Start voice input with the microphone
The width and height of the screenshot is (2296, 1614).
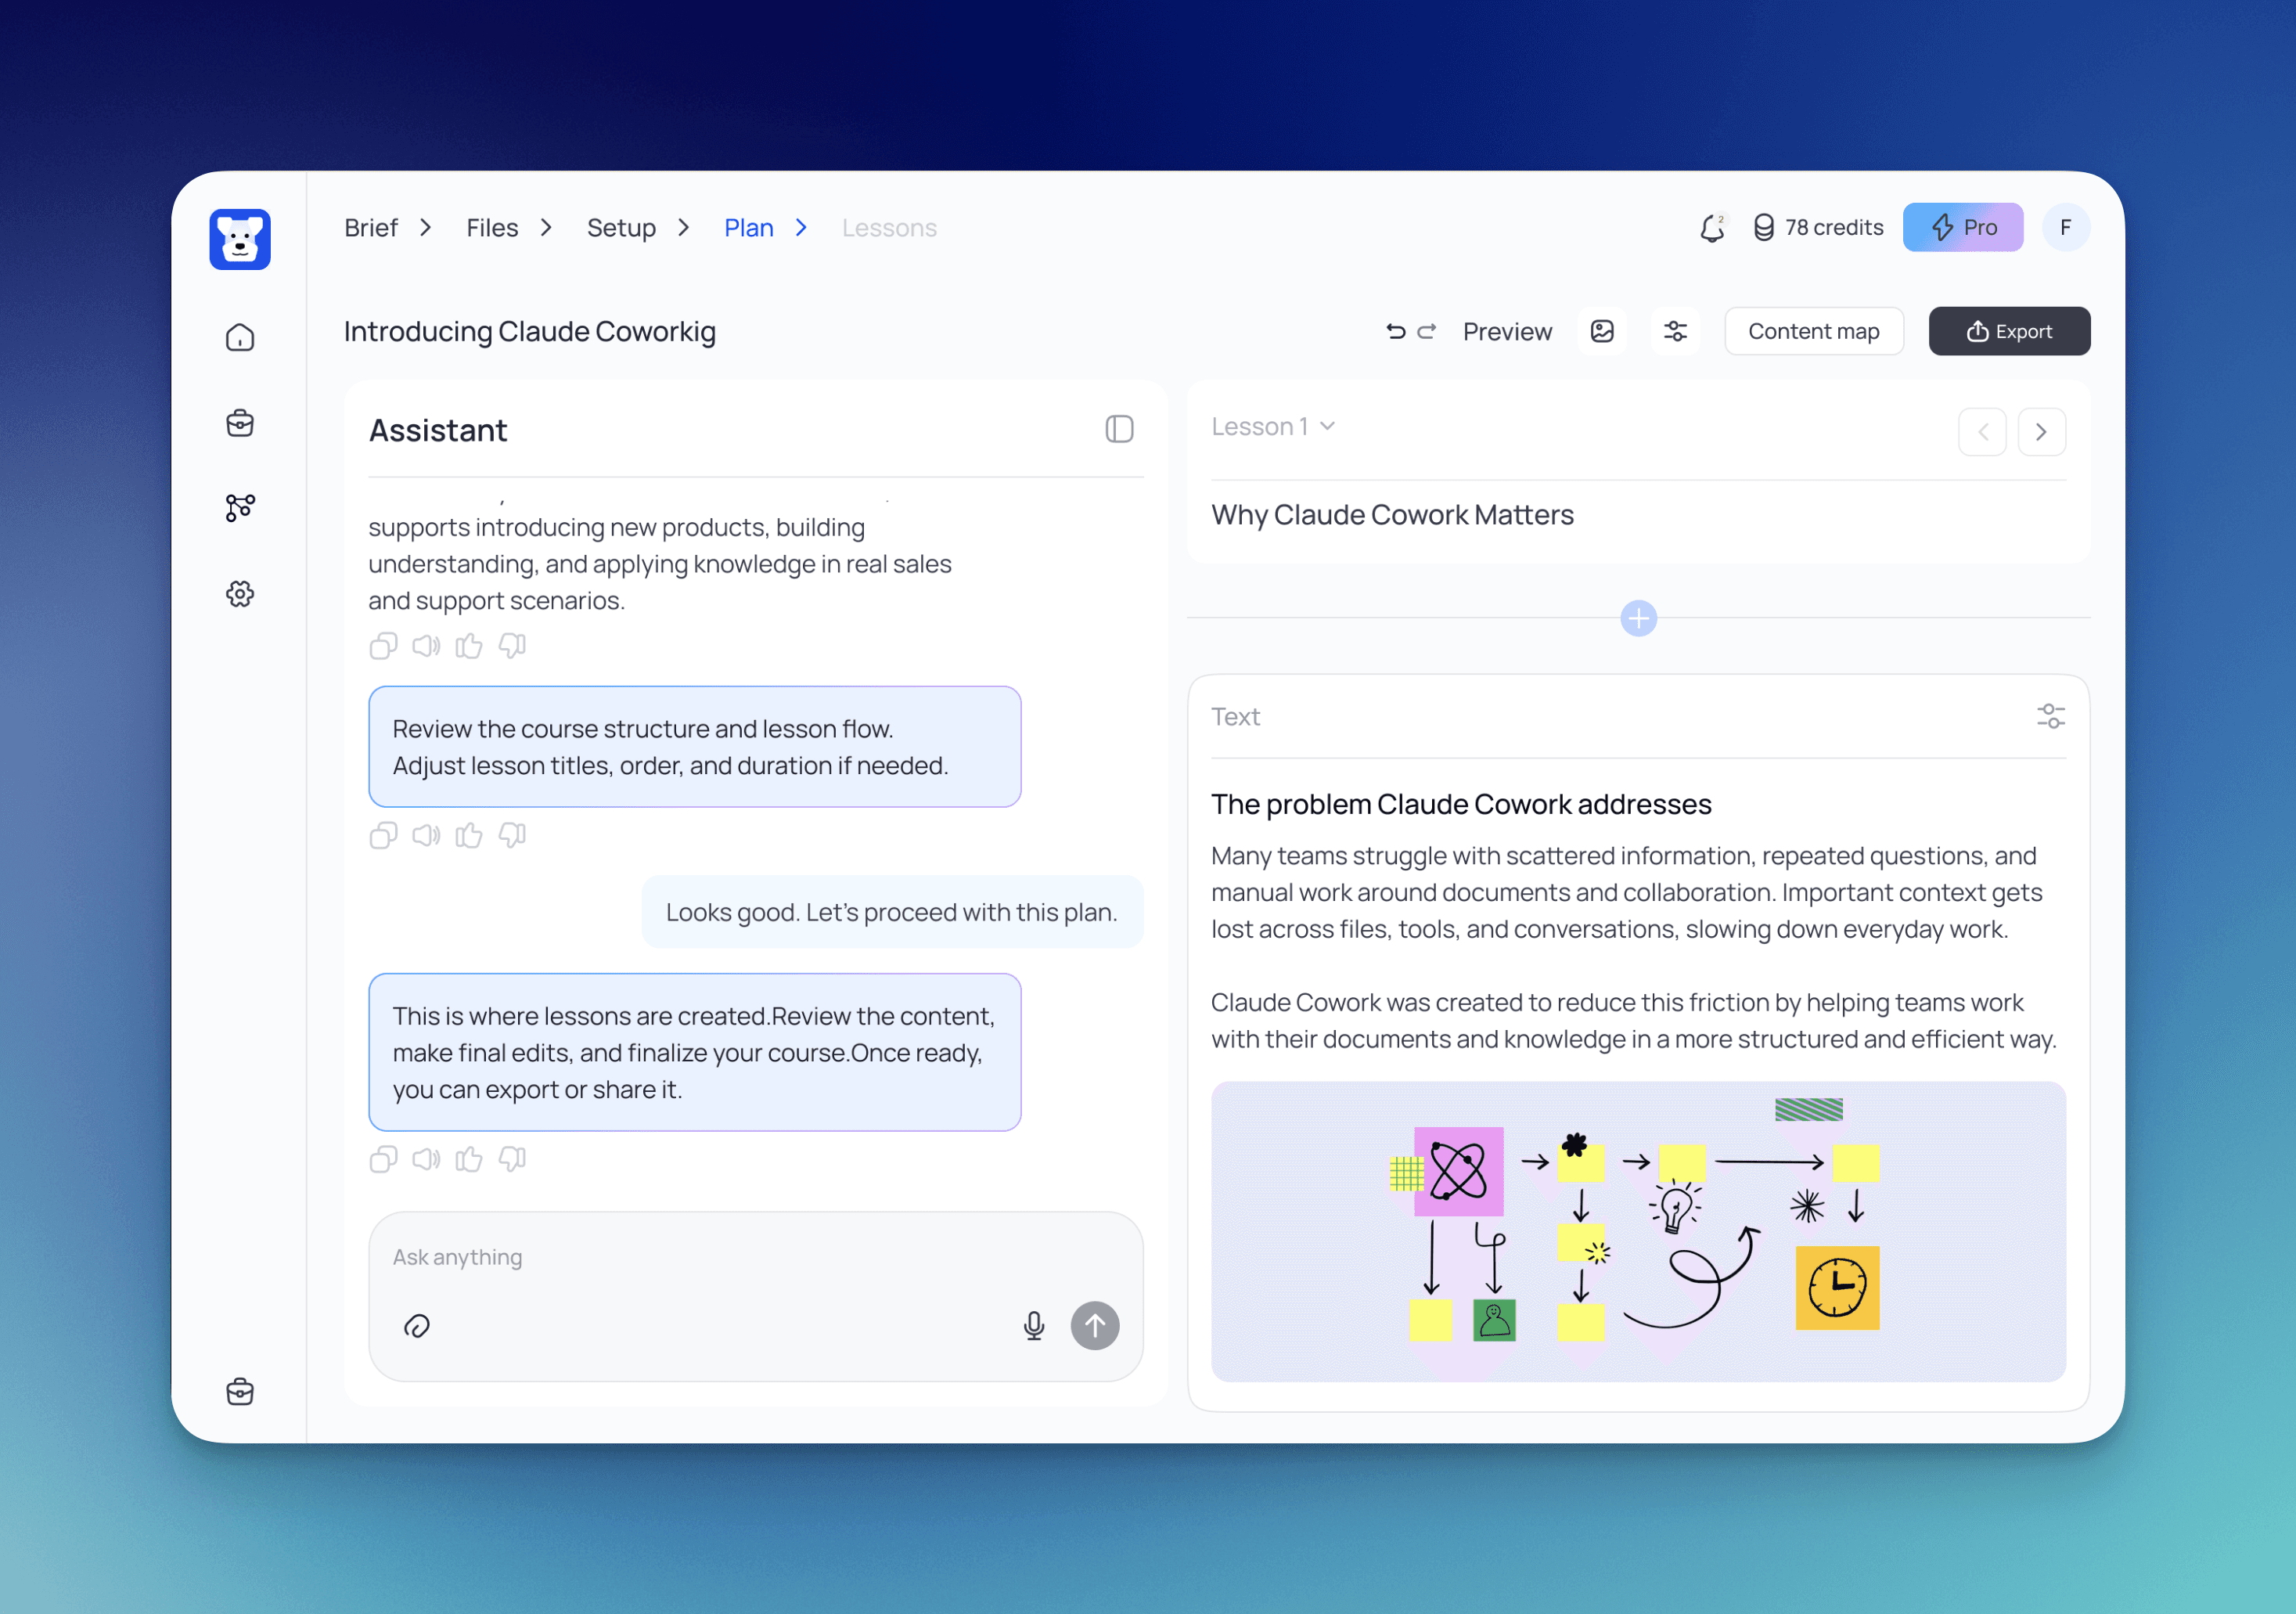pos(1034,1326)
